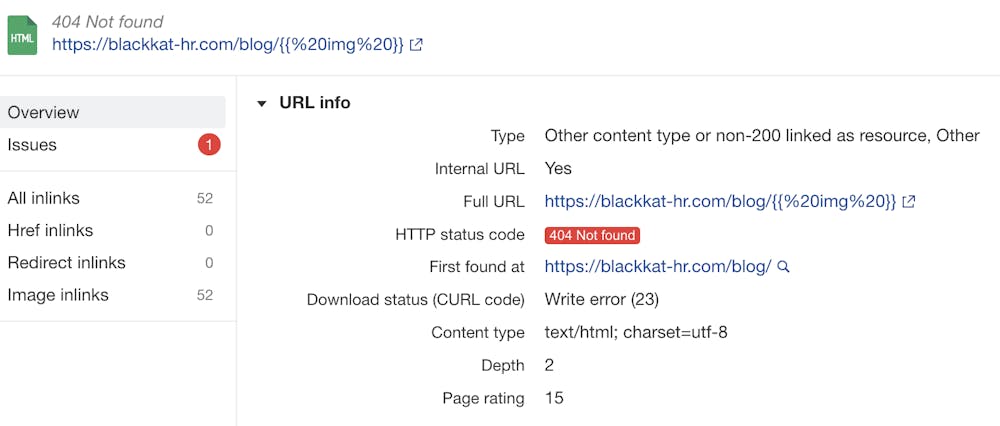
Task: Open the First found at blog link
Action: point(657,267)
